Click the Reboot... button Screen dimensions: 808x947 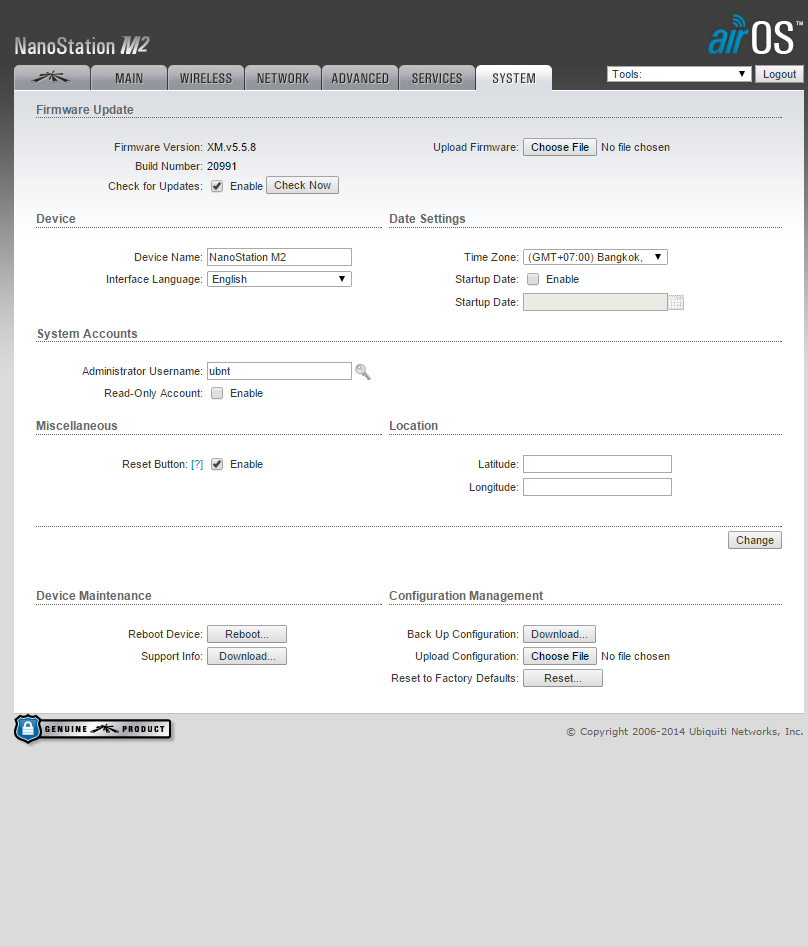tap(247, 634)
